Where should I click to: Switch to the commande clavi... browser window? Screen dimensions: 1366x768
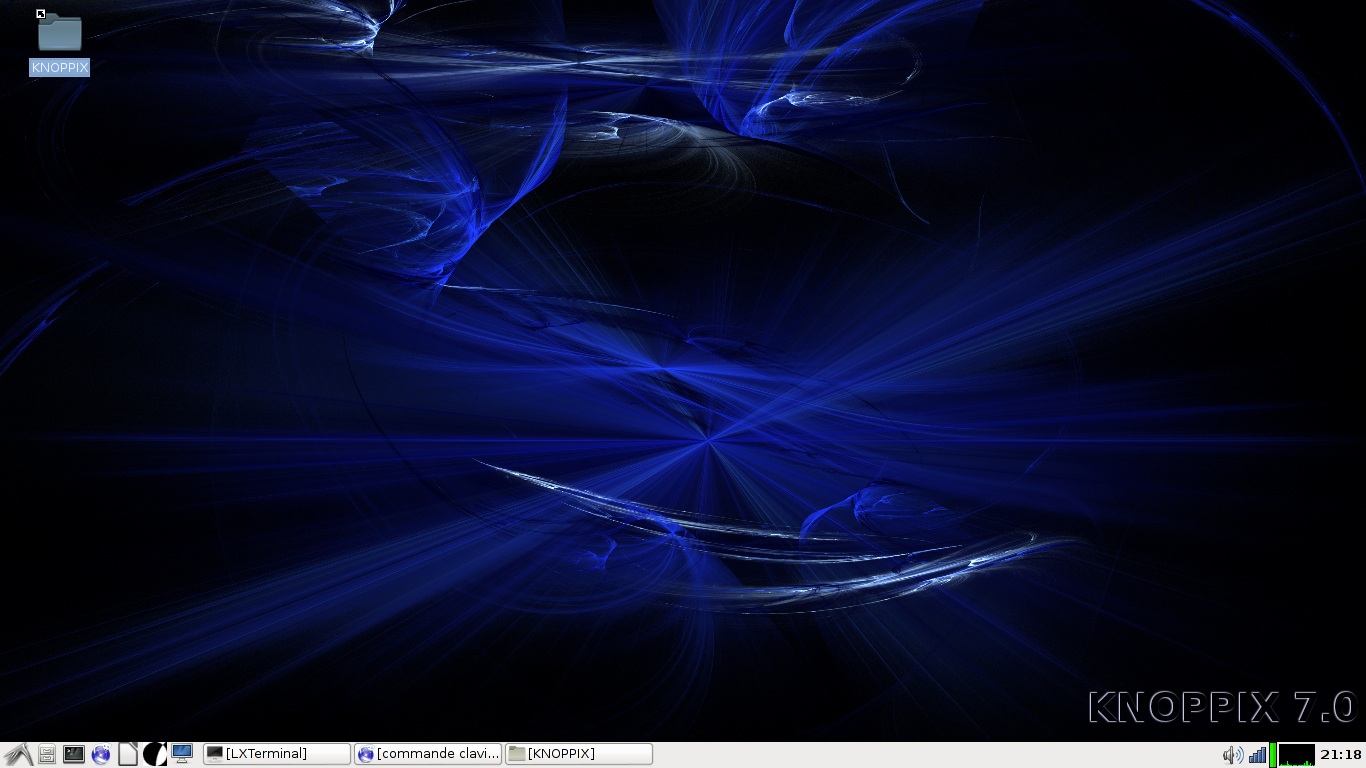pos(428,754)
